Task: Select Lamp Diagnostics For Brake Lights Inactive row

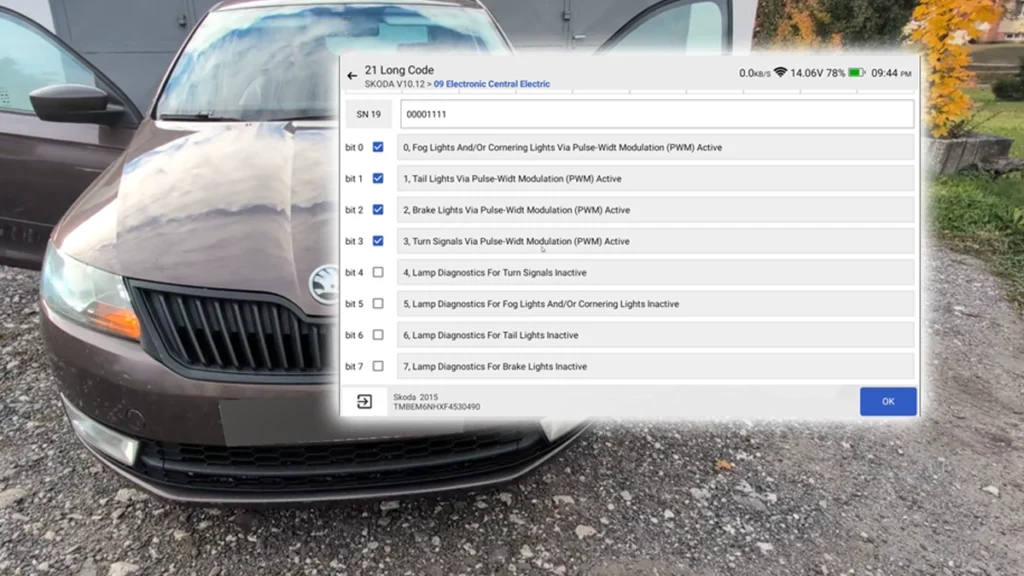Action: point(656,367)
